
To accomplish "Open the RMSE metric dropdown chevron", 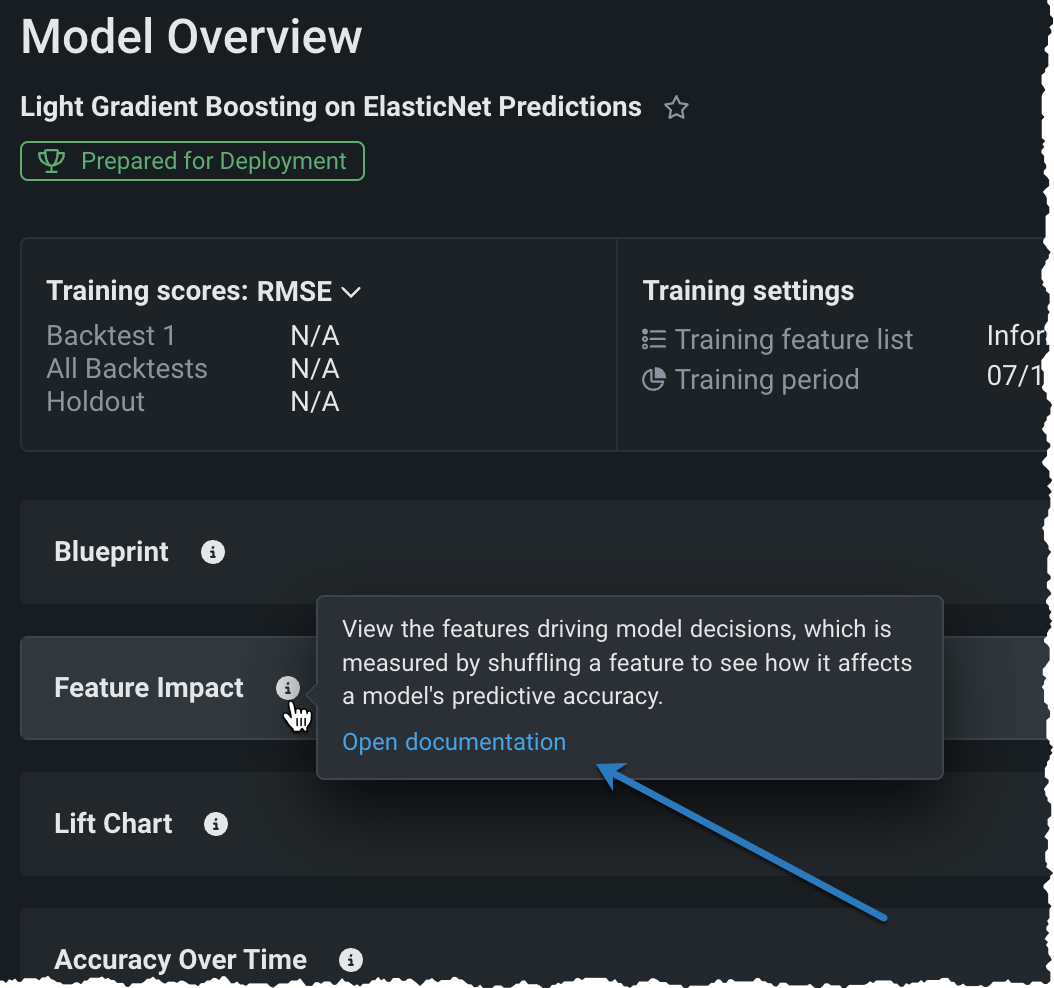I will (x=351, y=292).
